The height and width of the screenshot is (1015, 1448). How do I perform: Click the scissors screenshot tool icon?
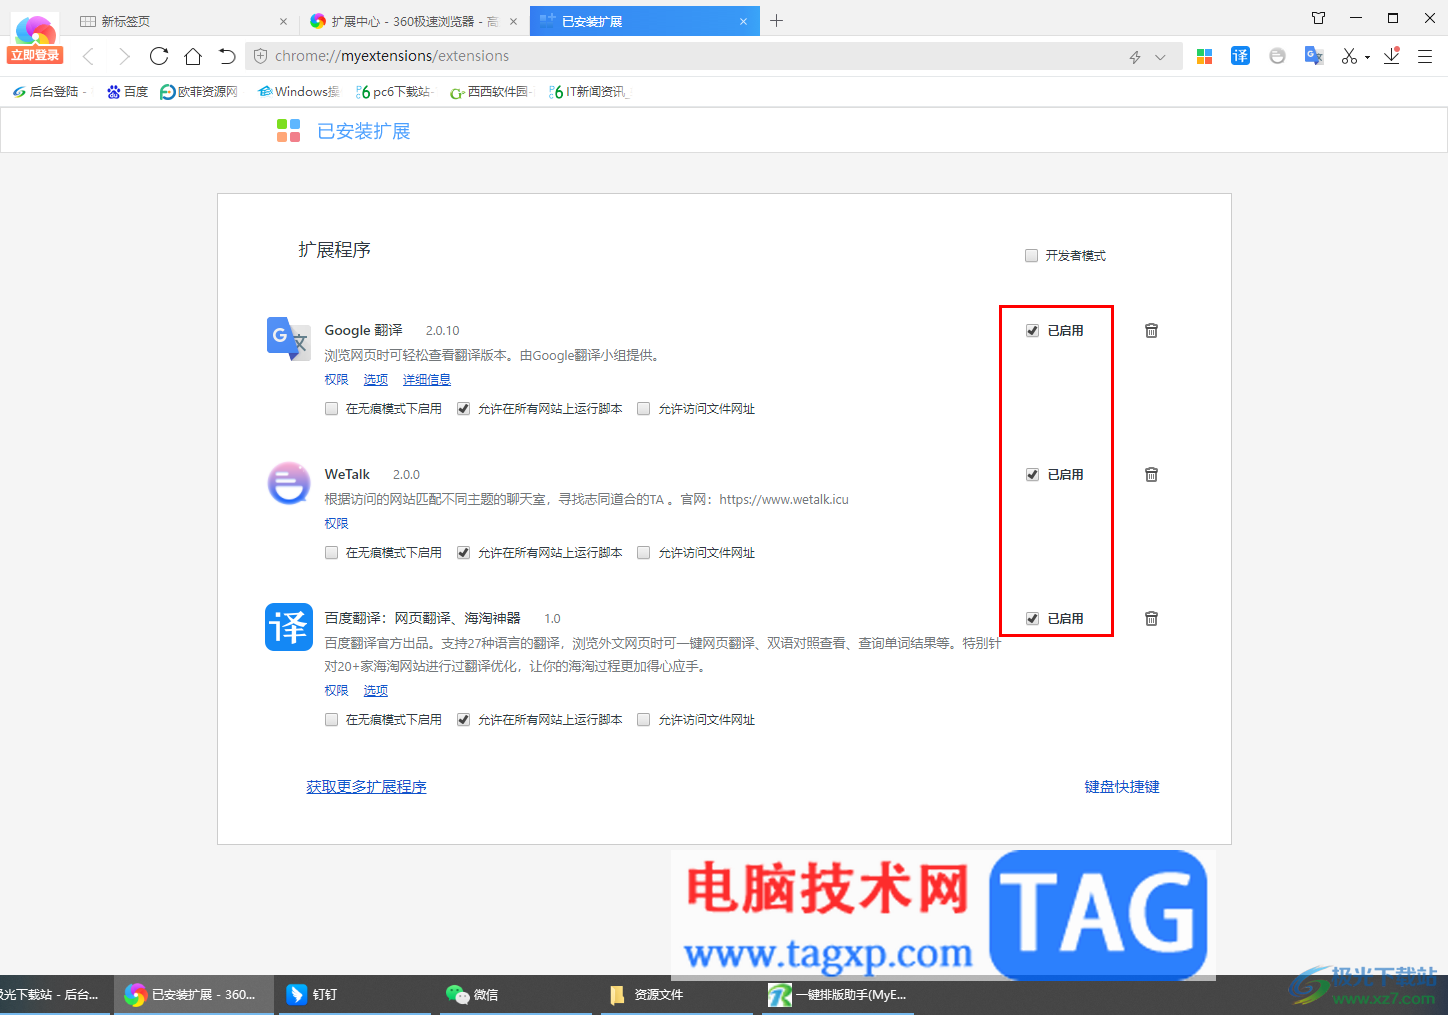pyautogui.click(x=1349, y=56)
